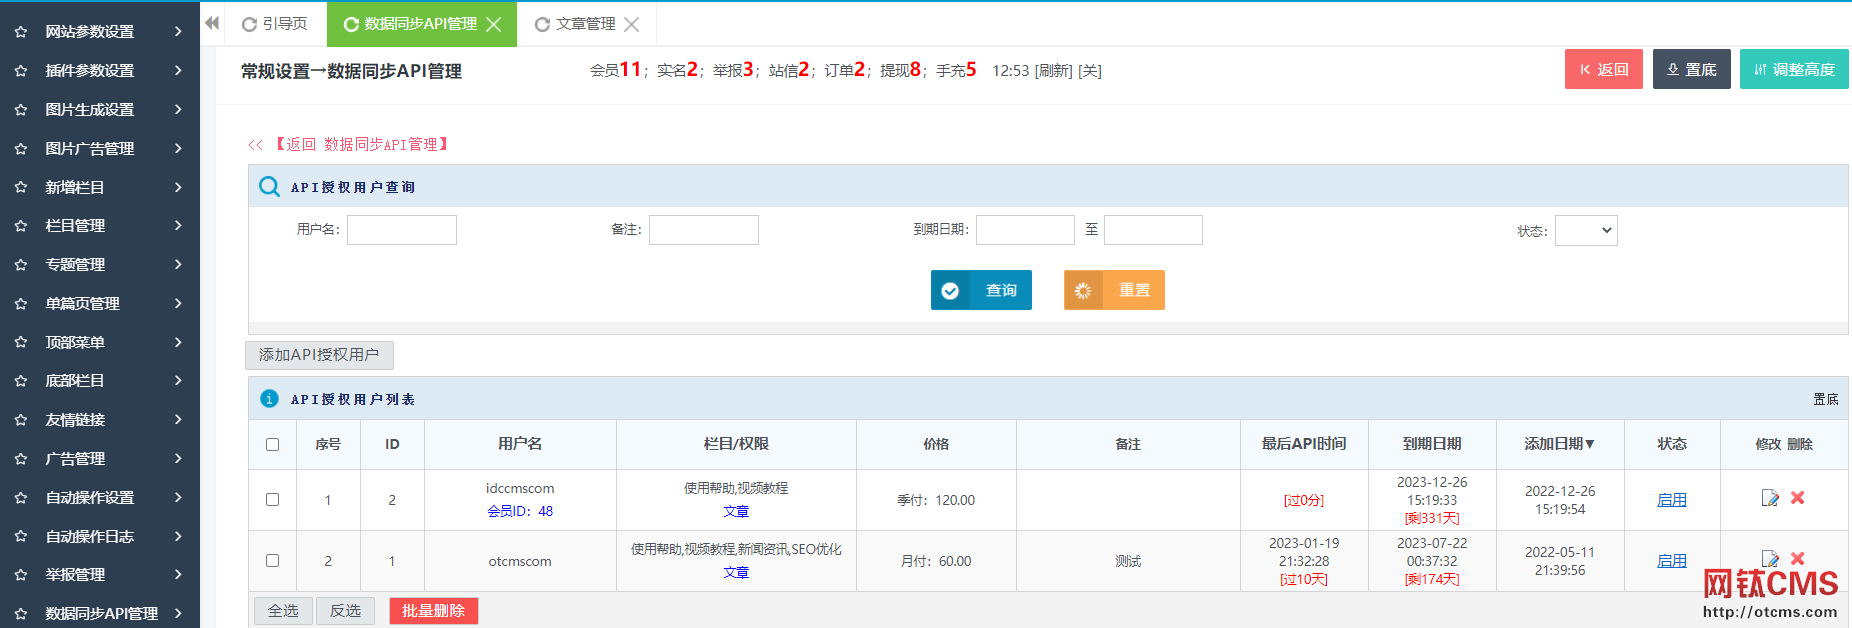
Task: Click star icon beside 友情链接
Action: click(x=21, y=420)
